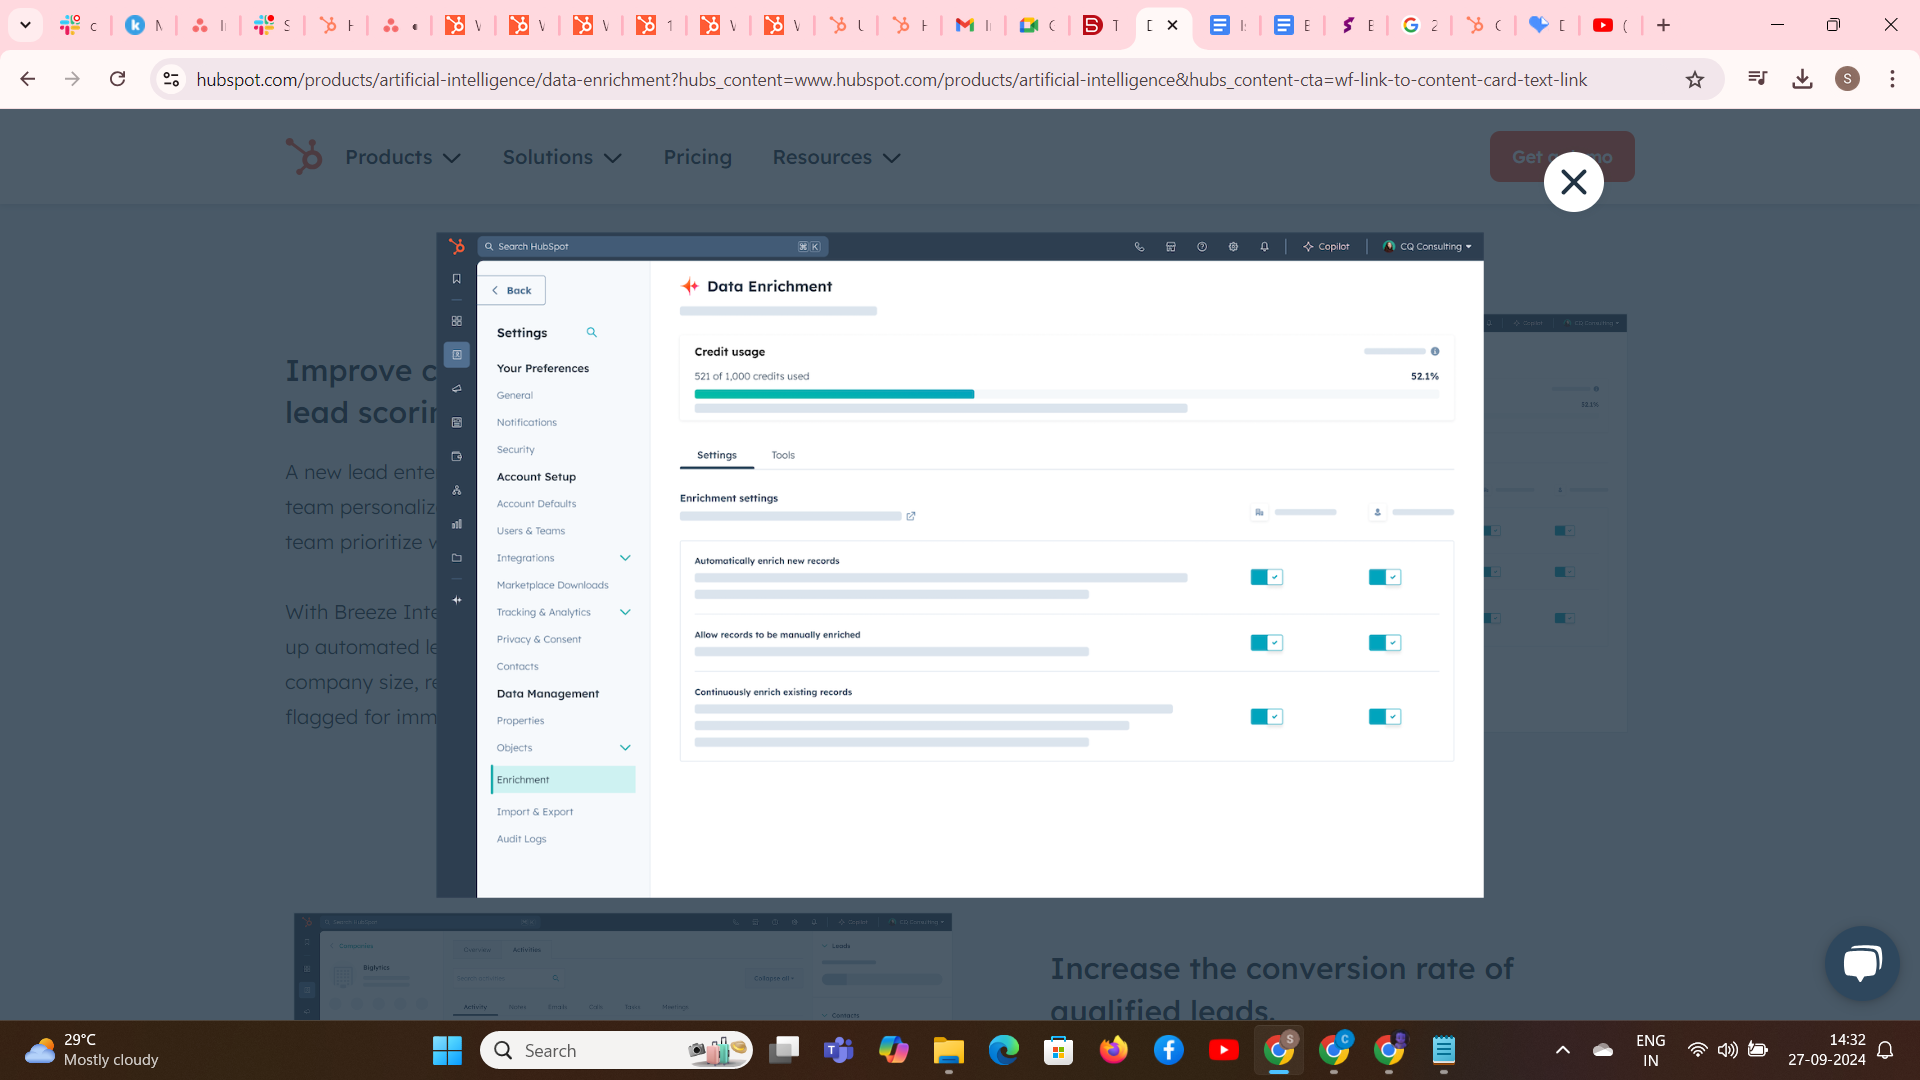The width and height of the screenshot is (1920, 1080).
Task: Click the address bar URL
Action: [891, 79]
